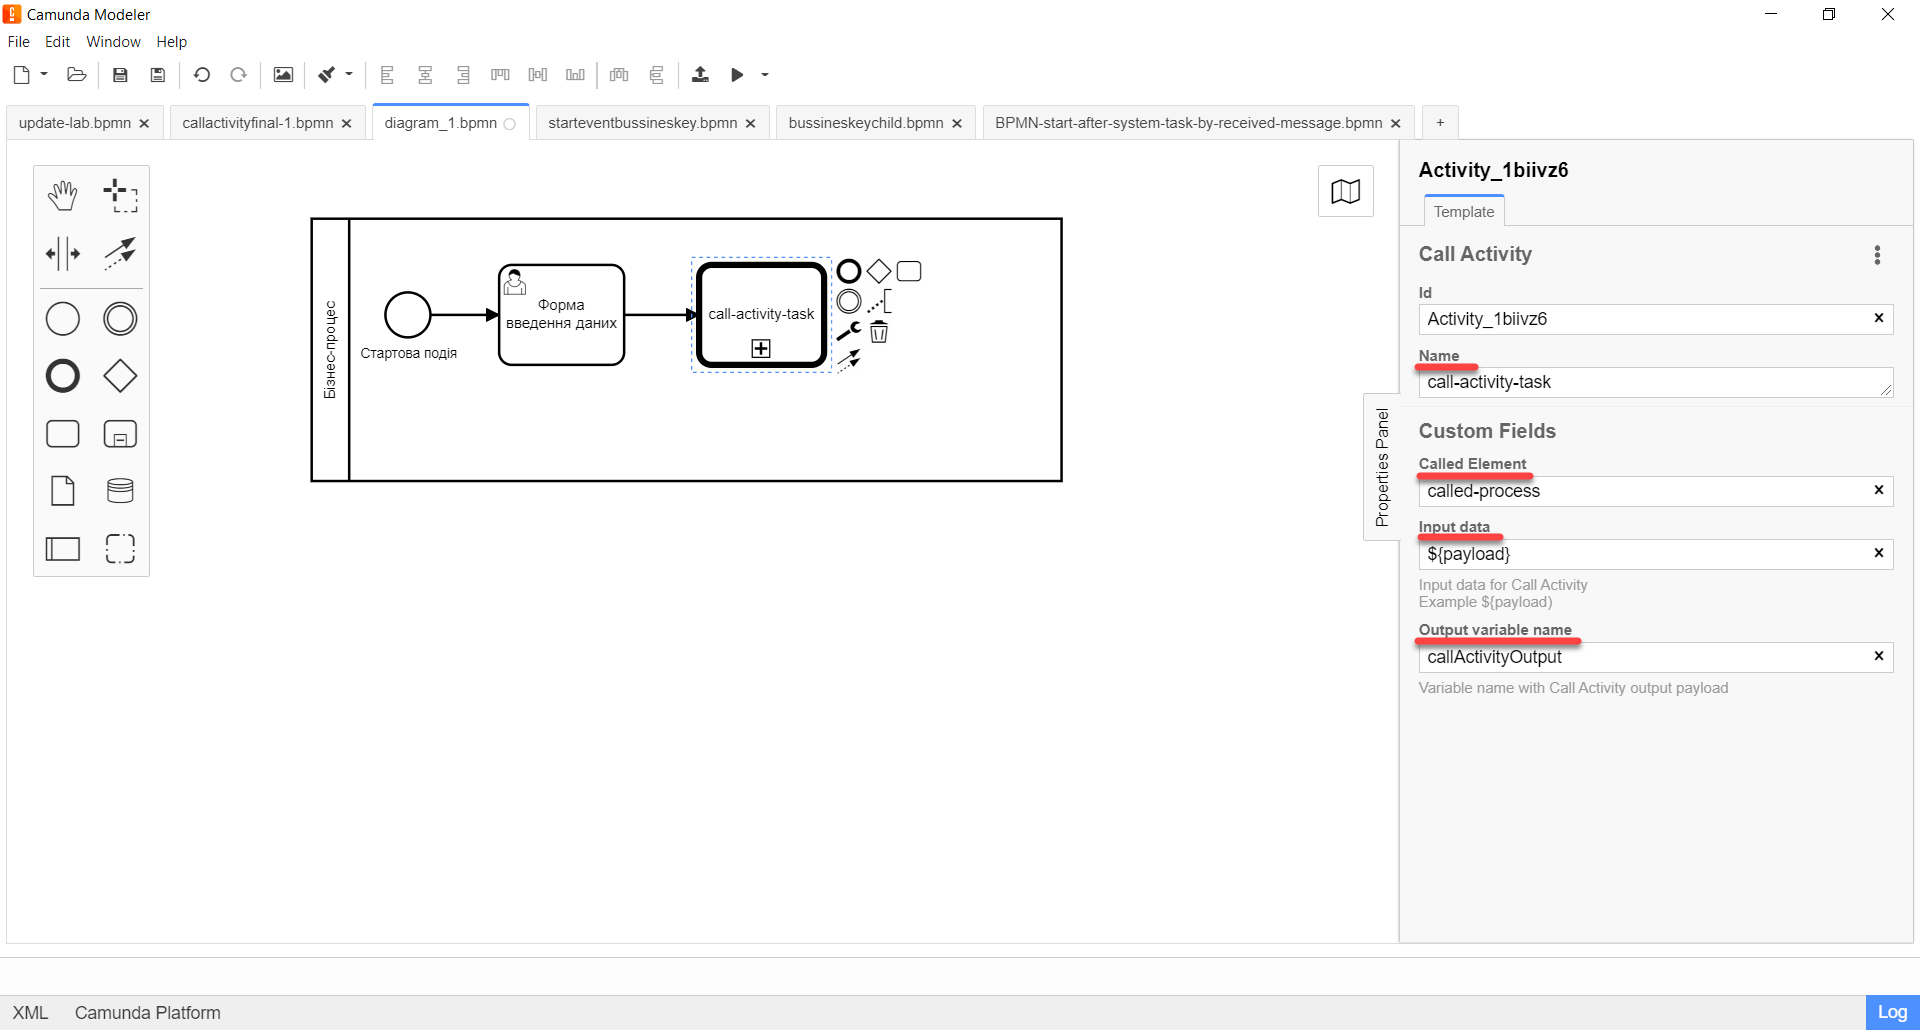This screenshot has width=1920, height=1030.
Task: Create an EndEvent from palette
Action: coord(63,376)
